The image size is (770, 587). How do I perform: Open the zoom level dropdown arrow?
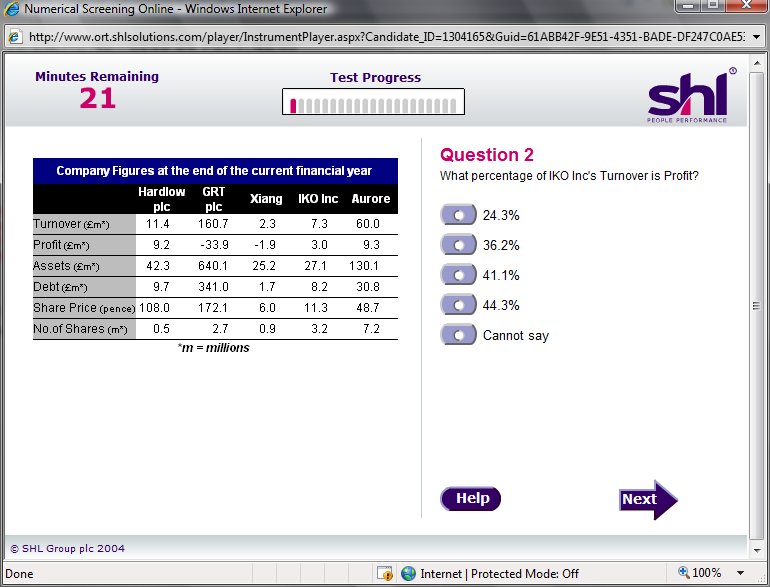[x=741, y=573]
